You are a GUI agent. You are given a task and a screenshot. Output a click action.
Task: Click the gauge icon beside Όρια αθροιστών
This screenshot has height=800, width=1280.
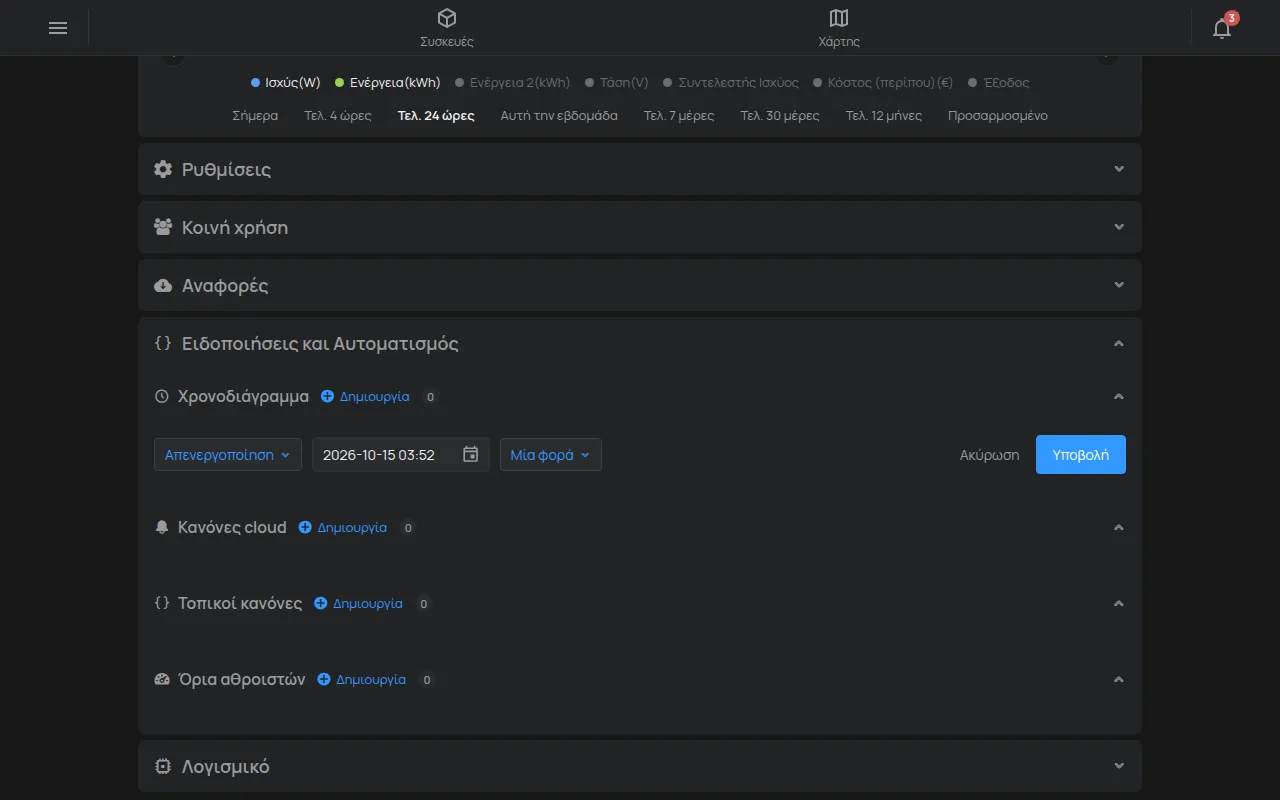pyautogui.click(x=162, y=679)
